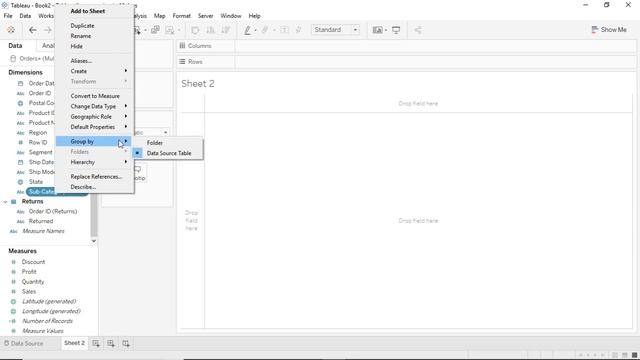This screenshot has width=640, height=360.
Task: Click the Sheet 2 title text
Action: [198, 84]
